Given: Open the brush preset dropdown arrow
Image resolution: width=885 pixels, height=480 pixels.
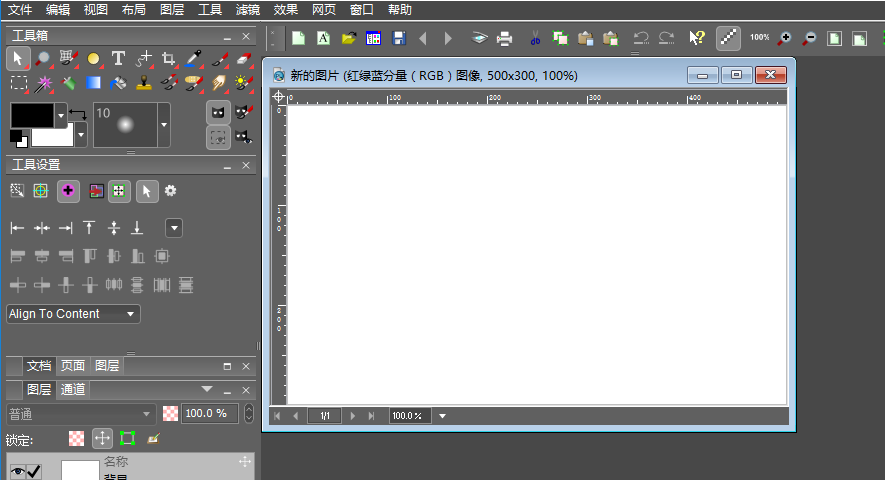Looking at the screenshot, I should (x=164, y=125).
